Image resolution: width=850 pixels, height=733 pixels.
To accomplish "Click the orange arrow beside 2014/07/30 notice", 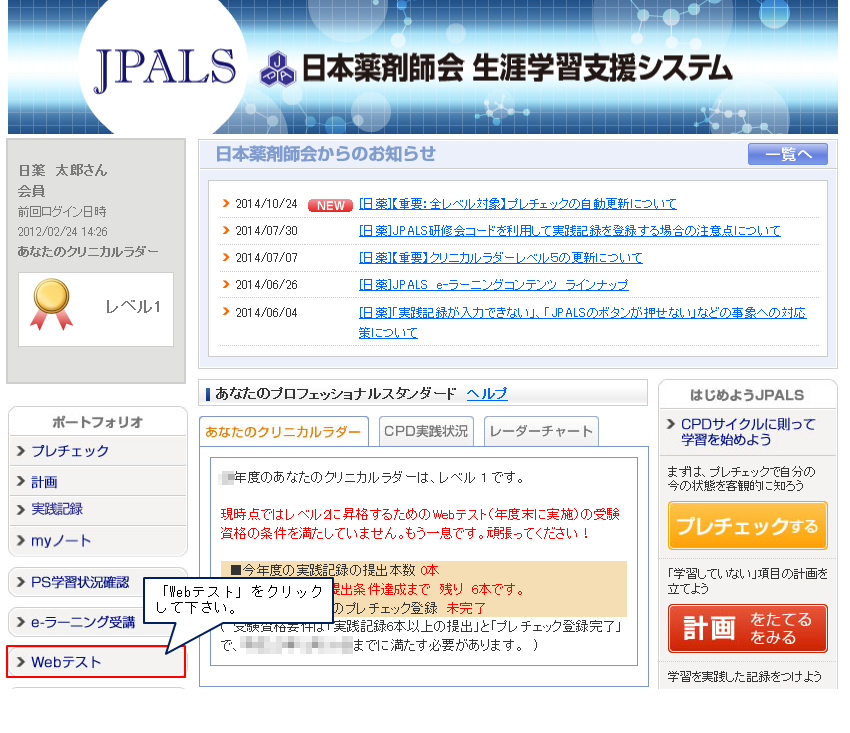I will tap(226, 230).
